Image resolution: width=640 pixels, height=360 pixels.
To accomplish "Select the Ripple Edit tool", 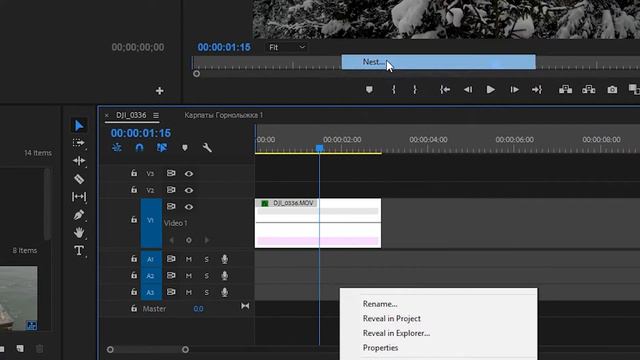I will point(79,161).
